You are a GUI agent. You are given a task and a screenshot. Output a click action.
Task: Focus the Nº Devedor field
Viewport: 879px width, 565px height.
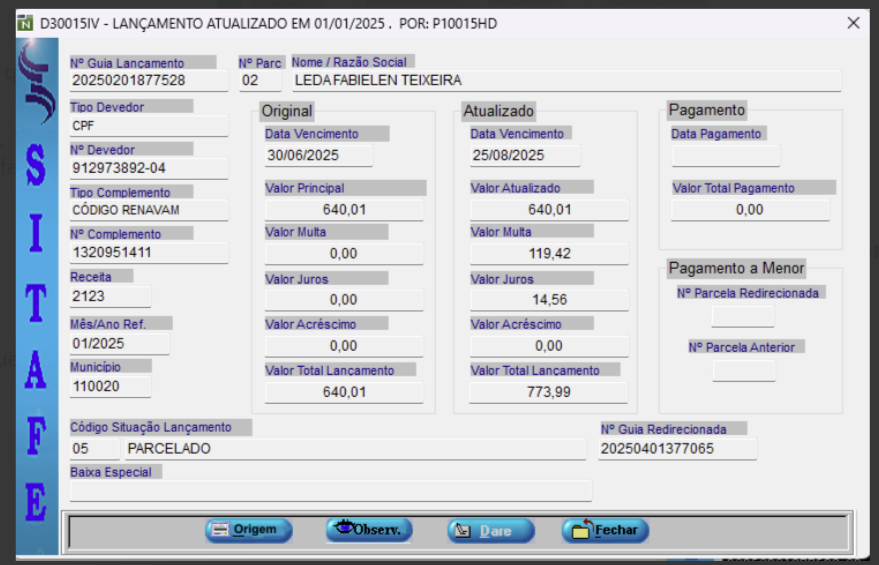point(148,168)
